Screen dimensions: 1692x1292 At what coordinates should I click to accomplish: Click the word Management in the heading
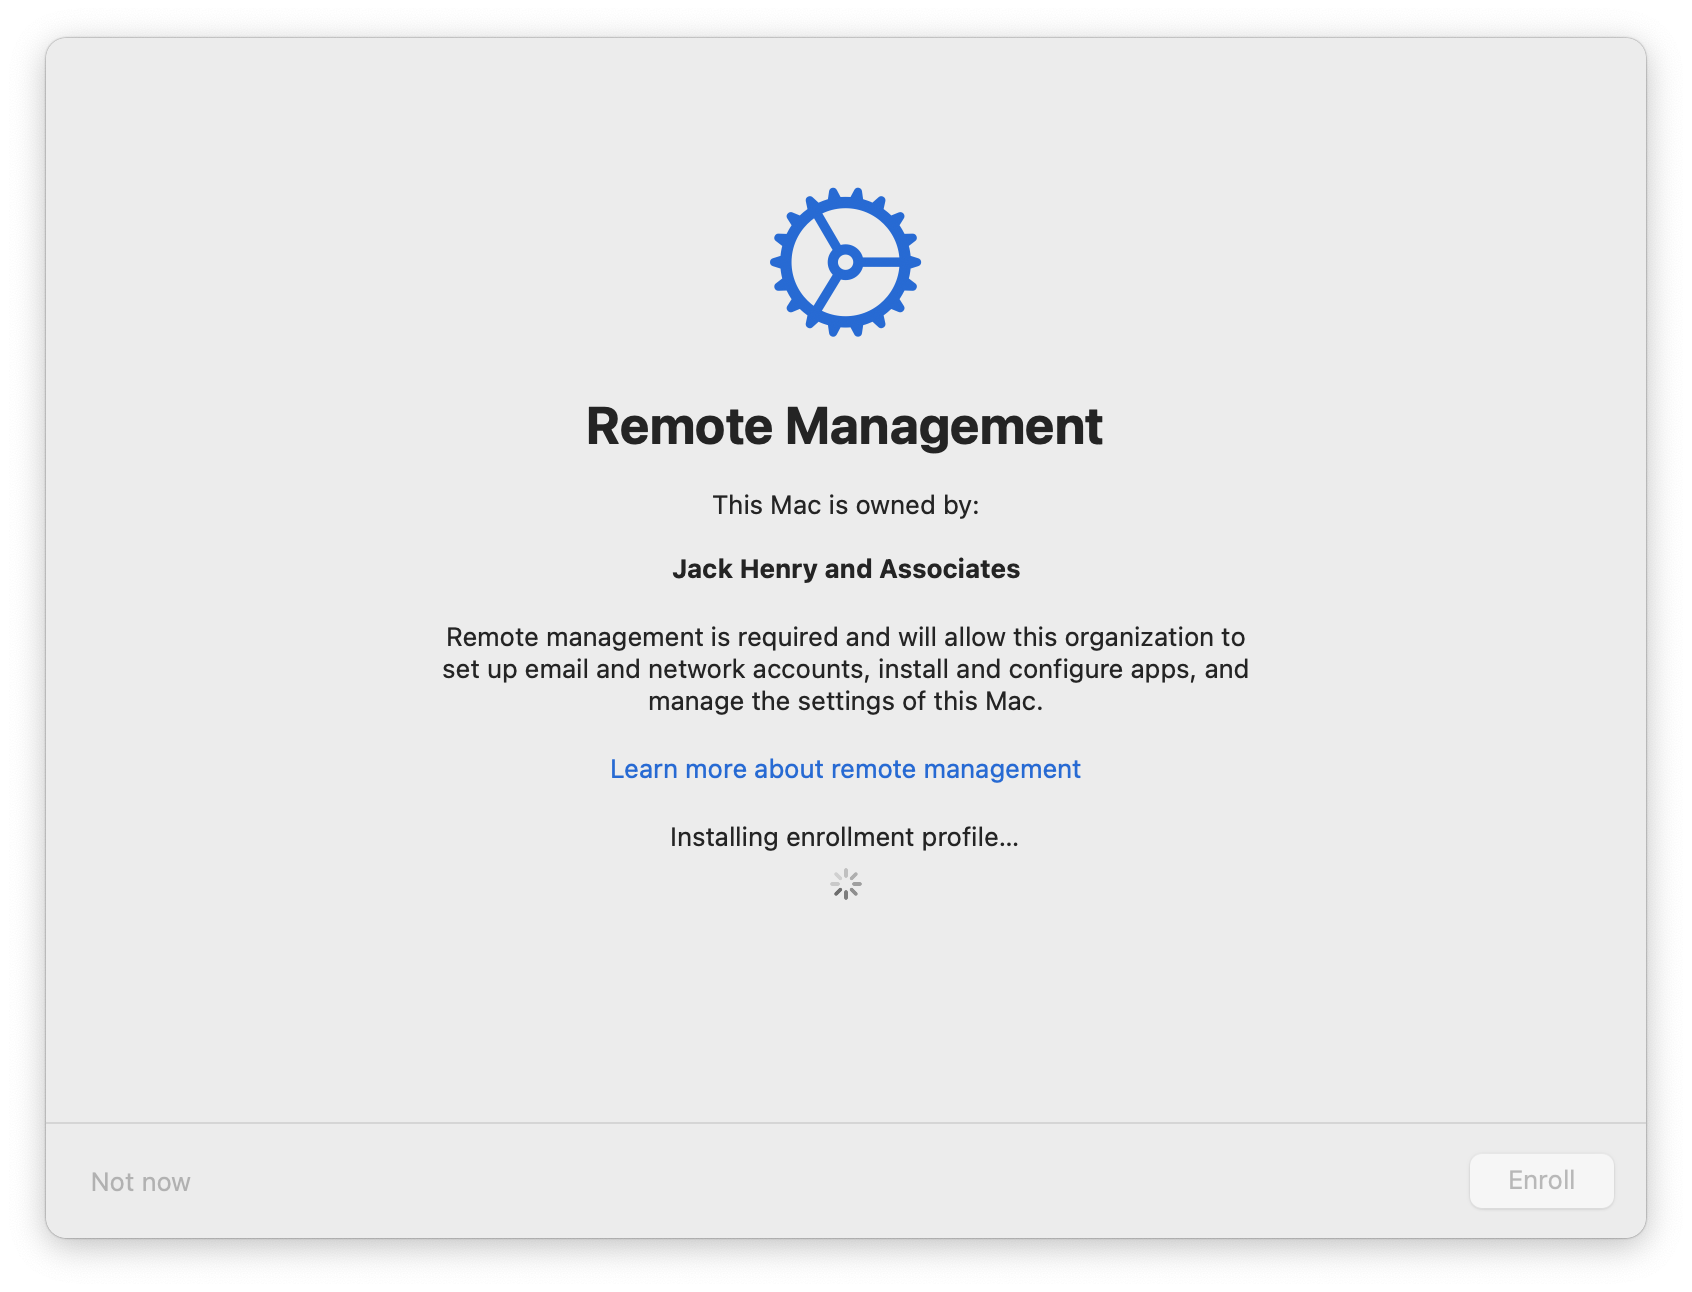click(x=943, y=427)
